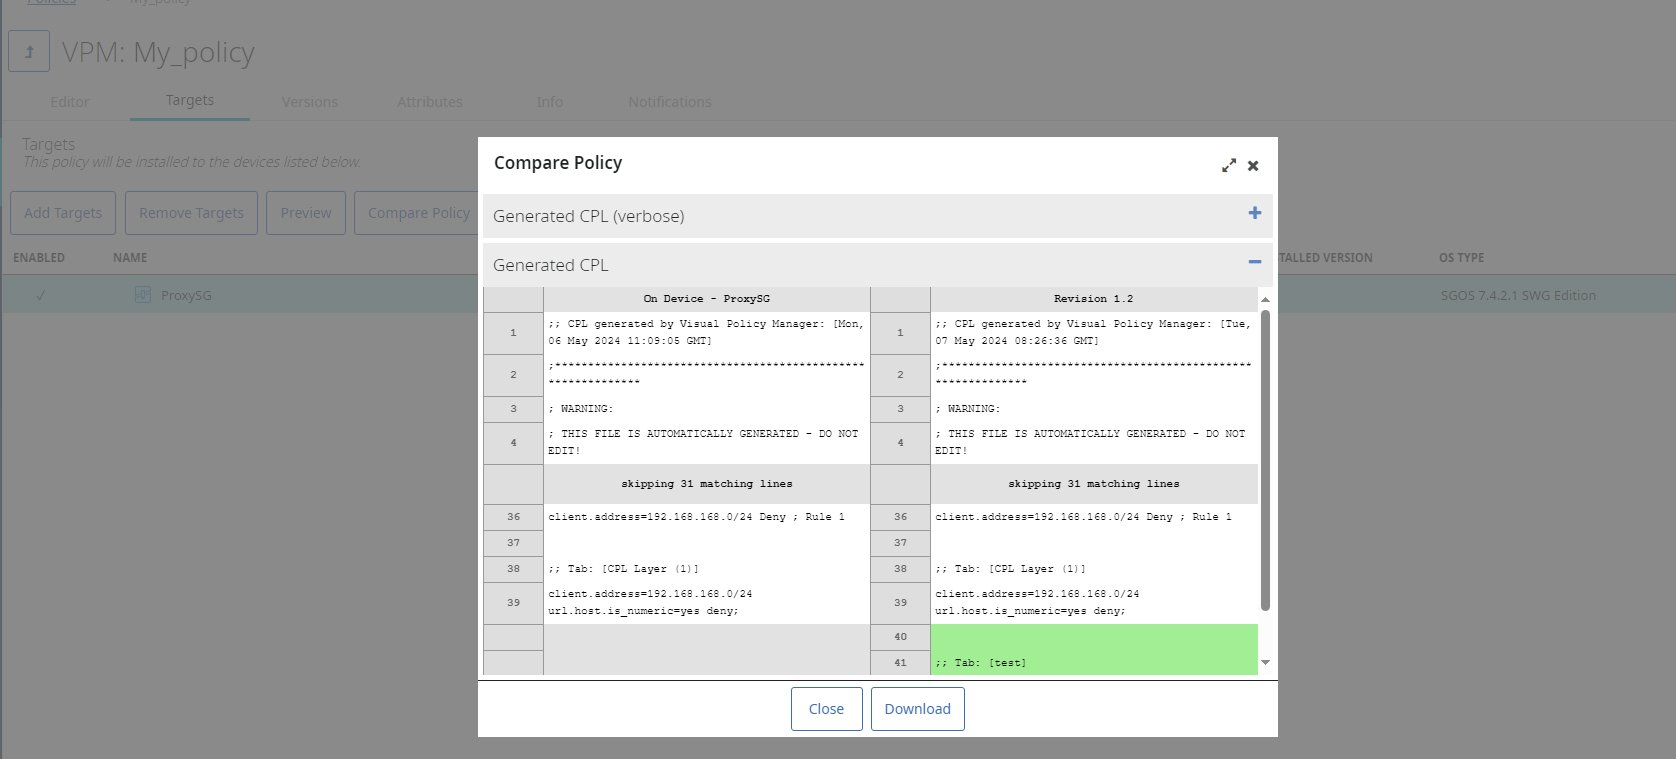Click the ProxySG device icon
1676x759 pixels.
(x=143, y=295)
